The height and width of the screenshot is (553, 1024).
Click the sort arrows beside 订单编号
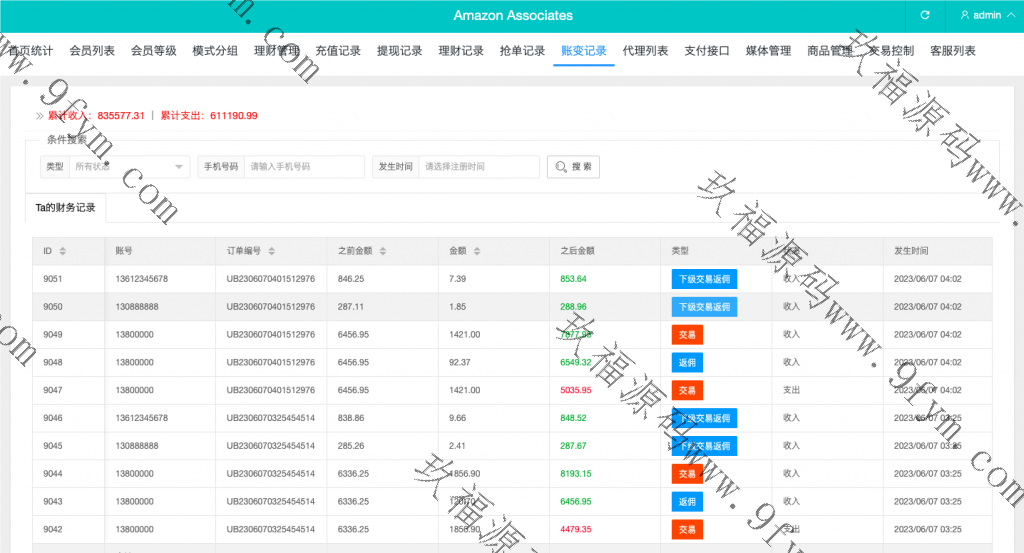coord(271,251)
